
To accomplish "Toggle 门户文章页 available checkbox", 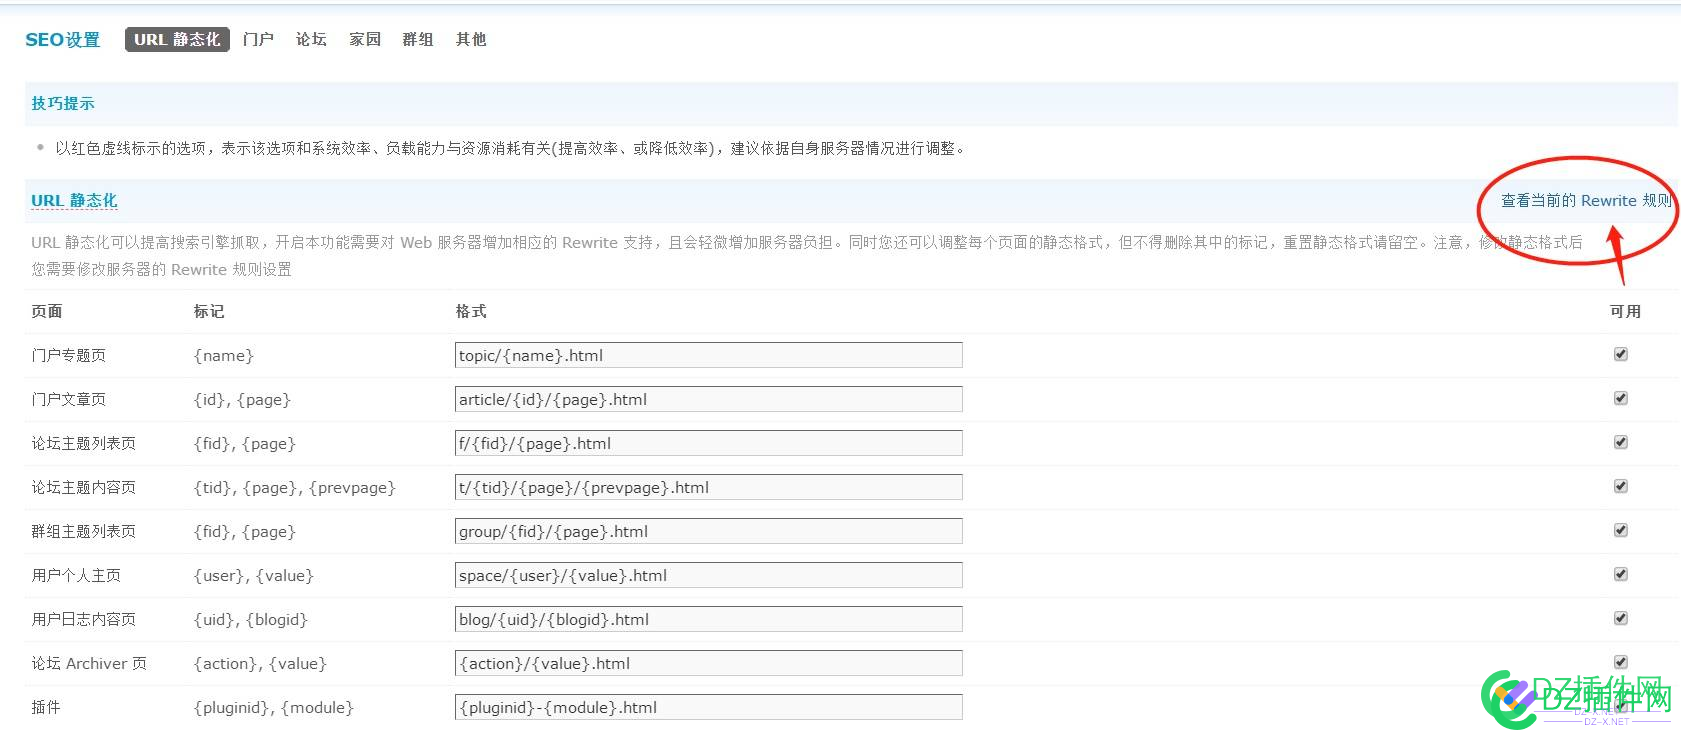I will 1621,398.
